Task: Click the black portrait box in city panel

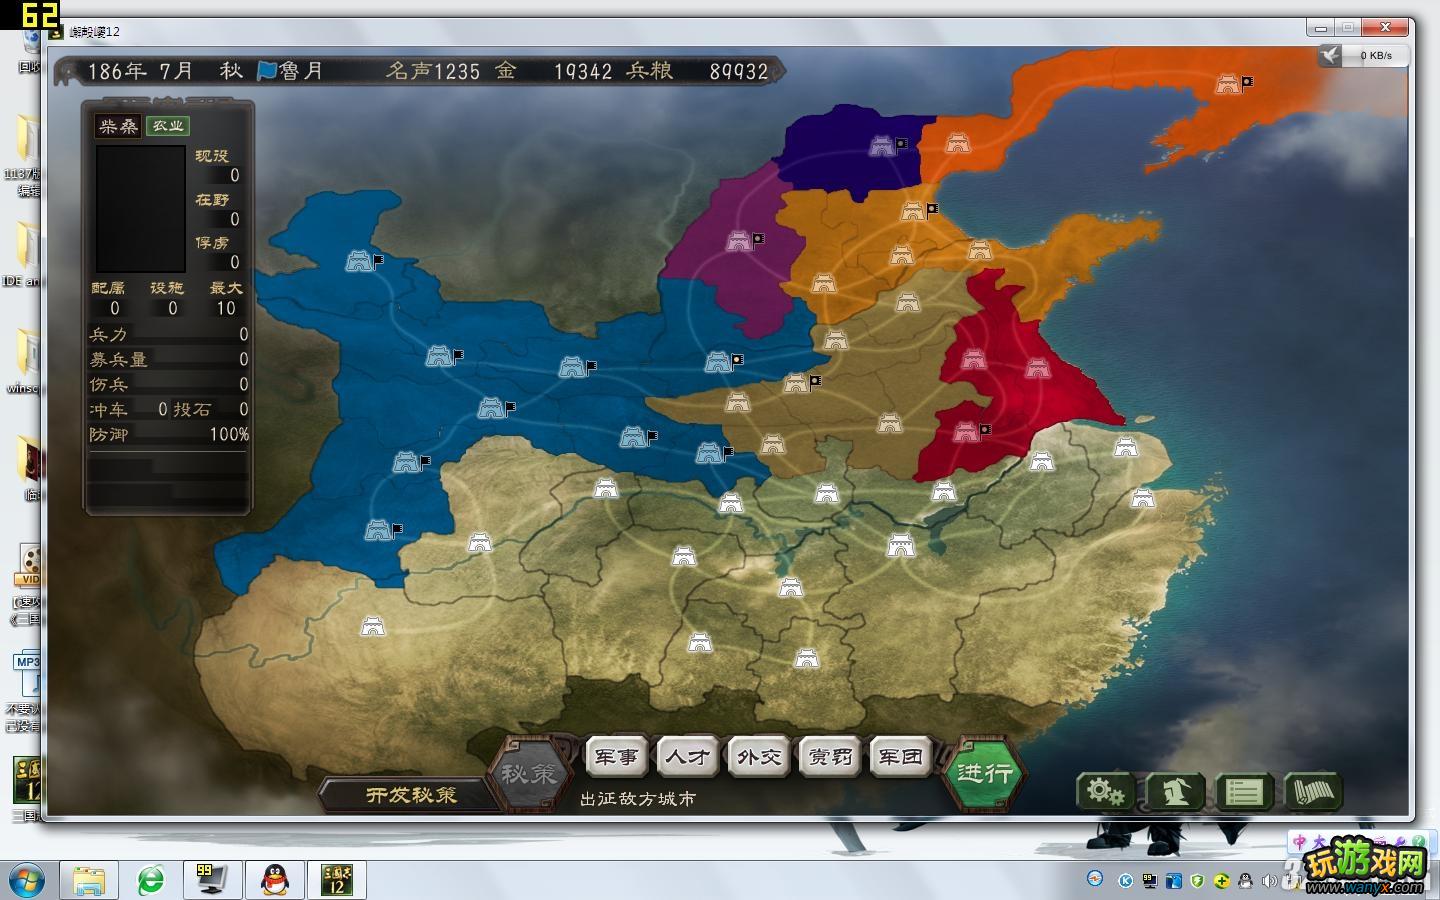Action: pyautogui.click(x=140, y=209)
